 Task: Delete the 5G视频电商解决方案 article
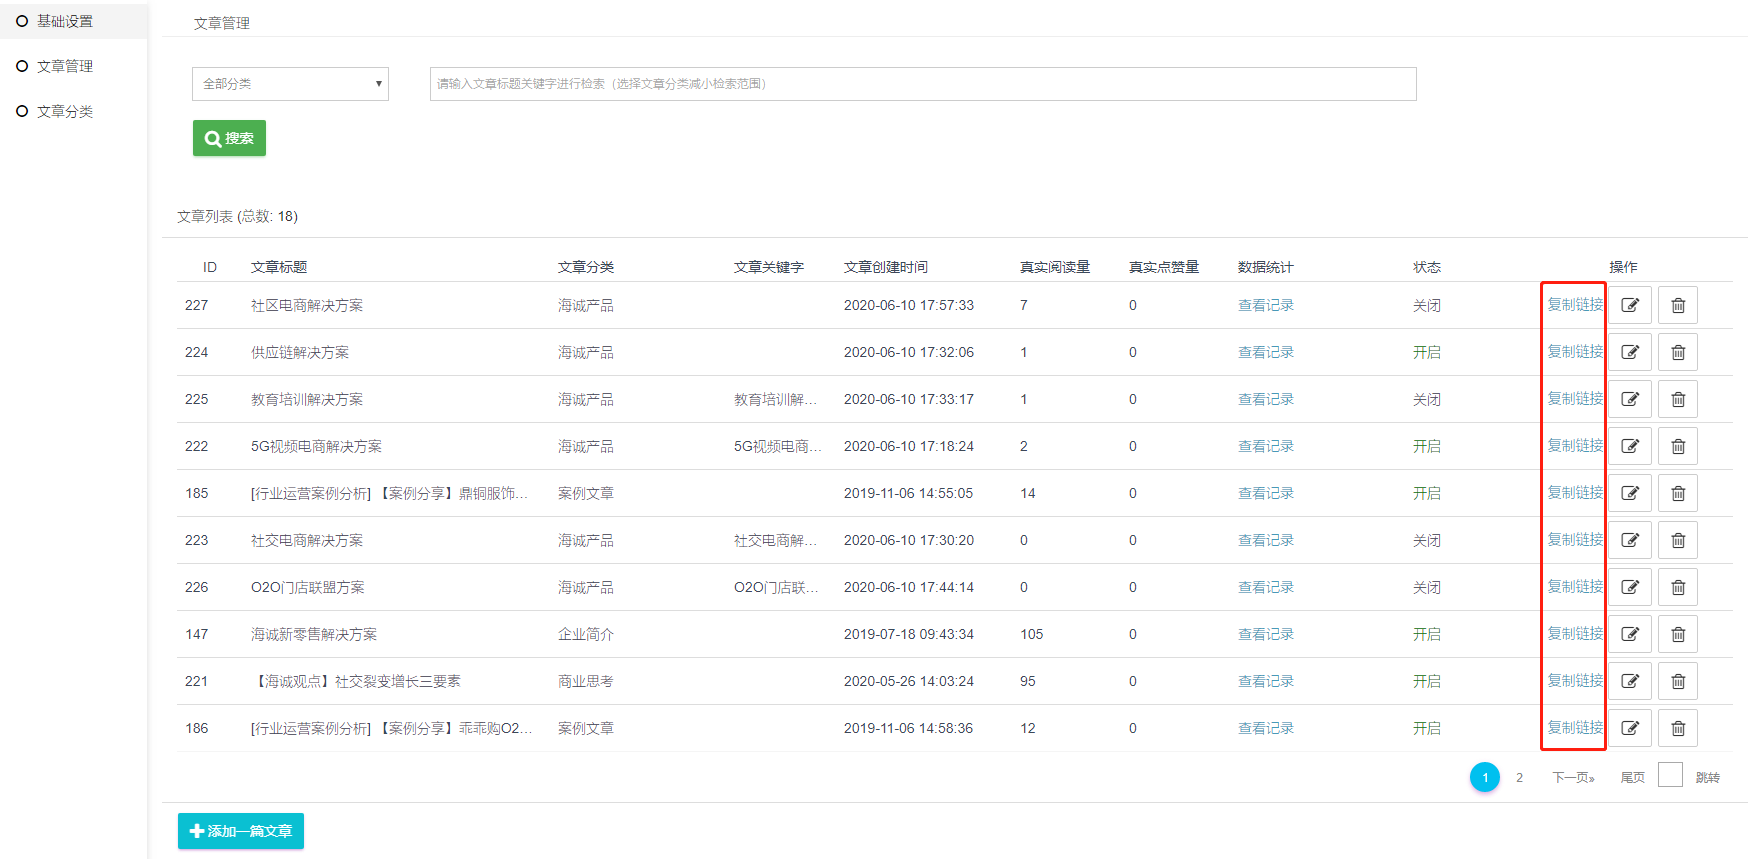[x=1678, y=446]
